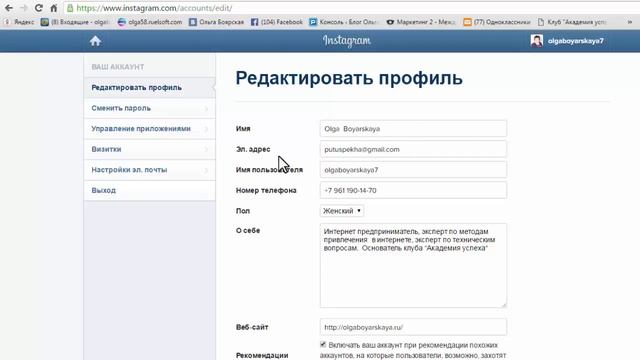Screen dimensions: 640x360
Task: Click the profile avatar picture
Action: pyautogui.click(x=537, y=41)
